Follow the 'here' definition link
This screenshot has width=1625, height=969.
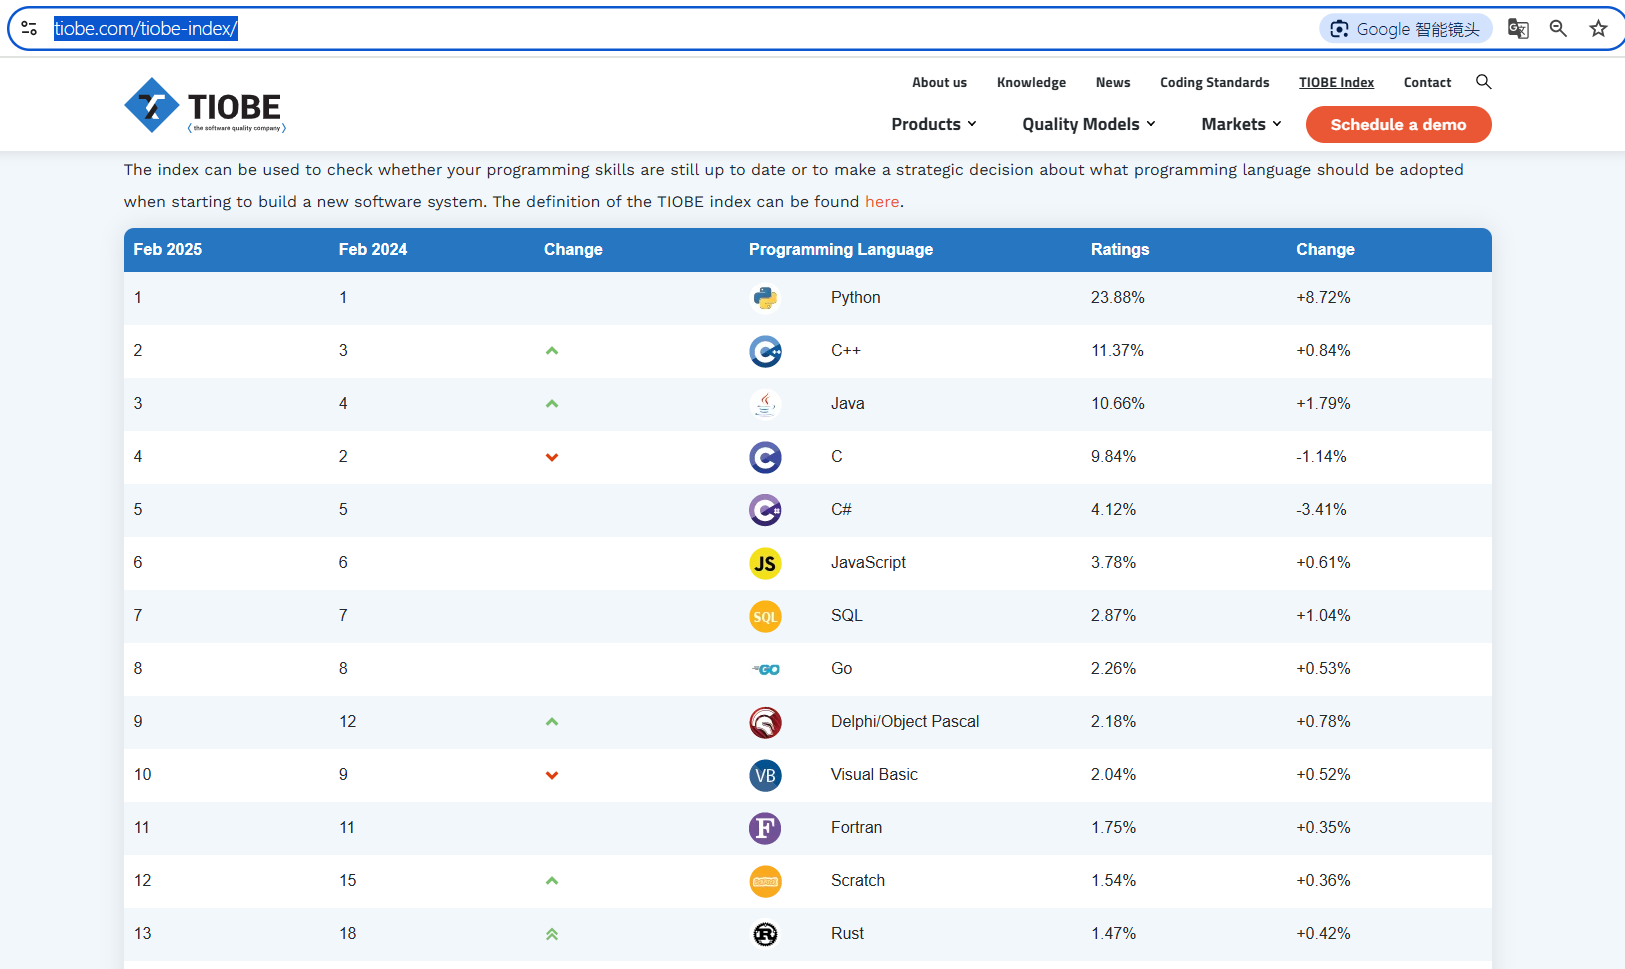click(x=882, y=202)
